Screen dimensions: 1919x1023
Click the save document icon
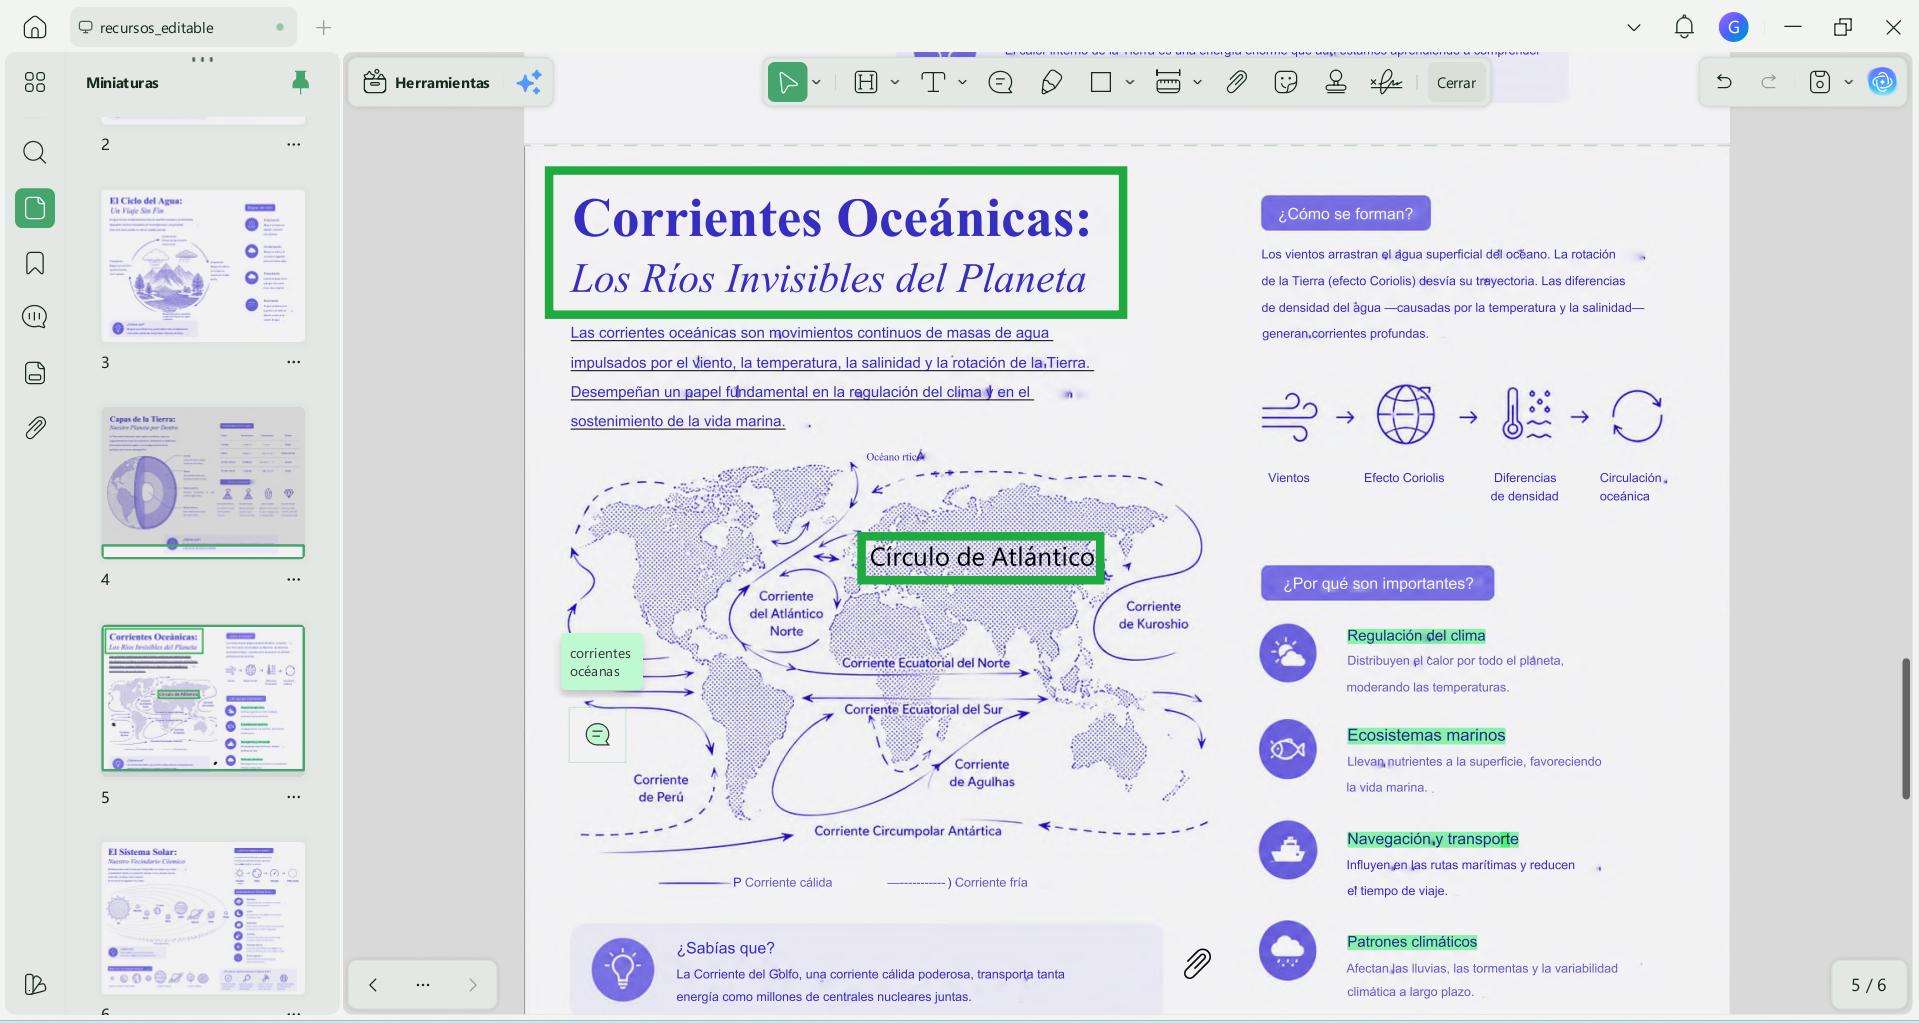[1820, 82]
